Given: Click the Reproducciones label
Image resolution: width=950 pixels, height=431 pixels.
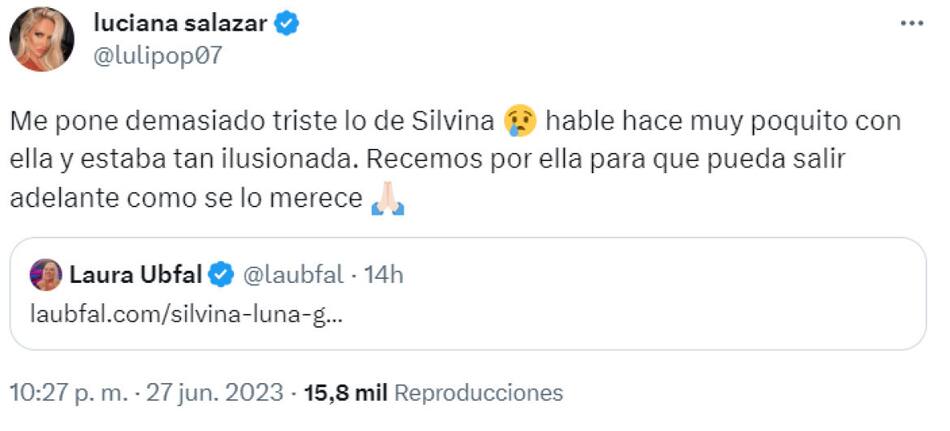Looking at the screenshot, I should coord(478,393).
